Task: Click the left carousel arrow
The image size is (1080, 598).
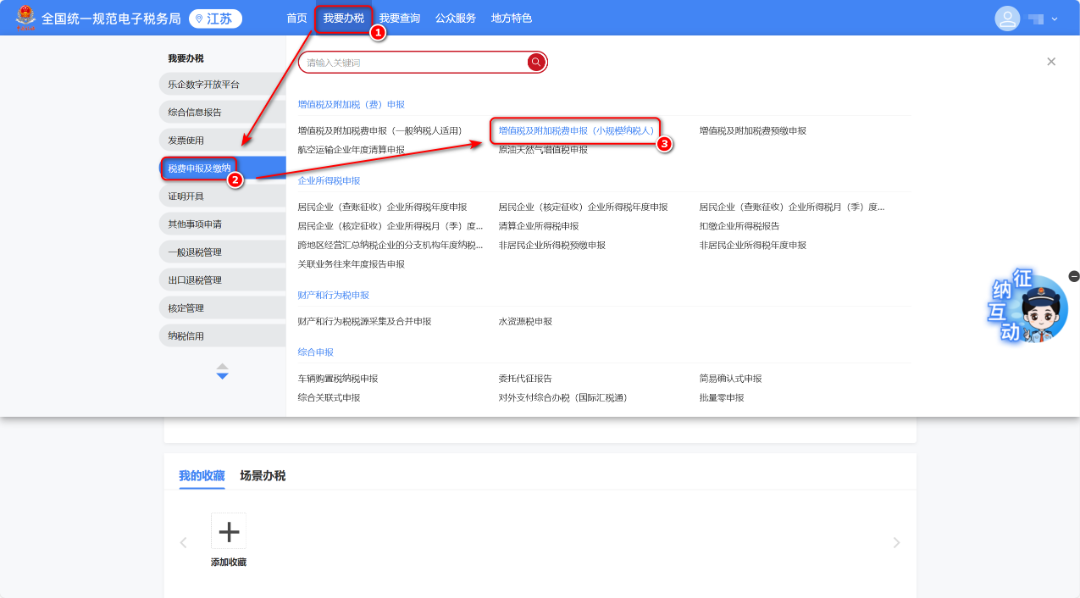Action: pyautogui.click(x=183, y=541)
